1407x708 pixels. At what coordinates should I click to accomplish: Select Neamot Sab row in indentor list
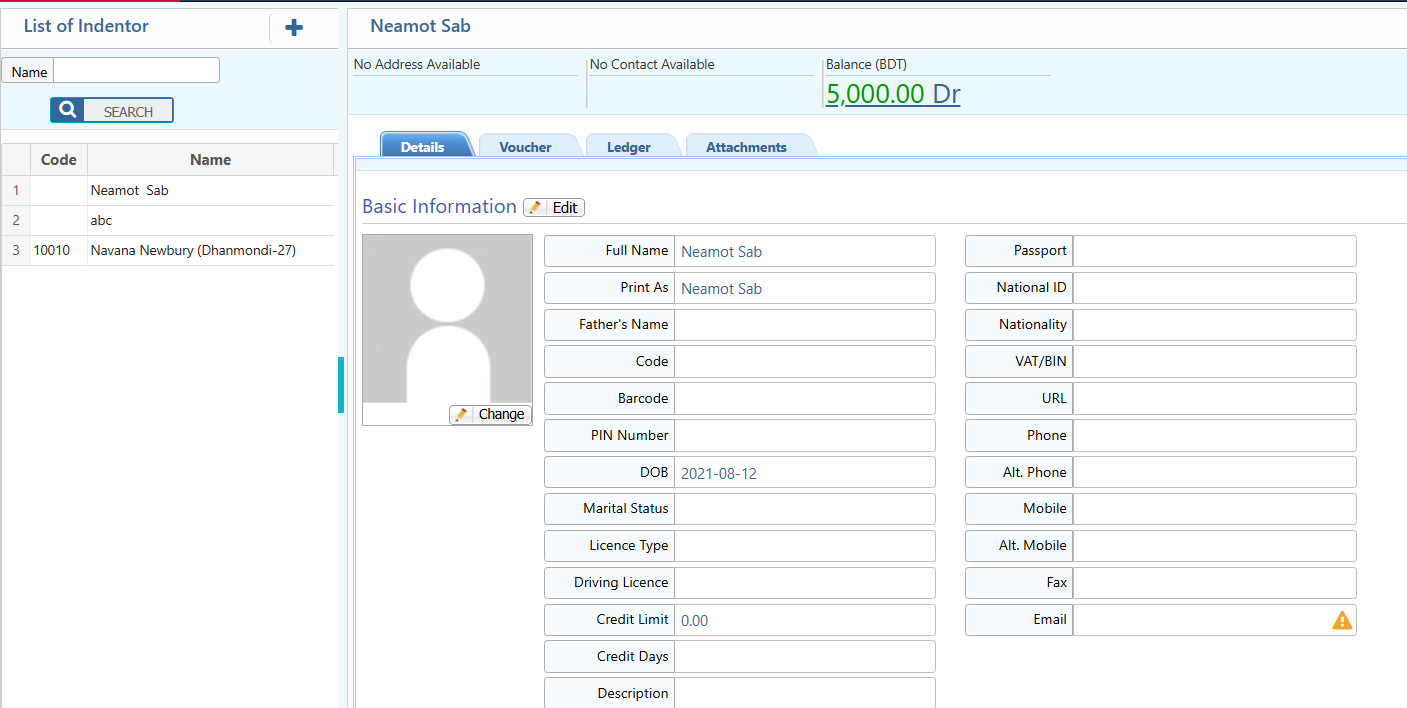130,190
